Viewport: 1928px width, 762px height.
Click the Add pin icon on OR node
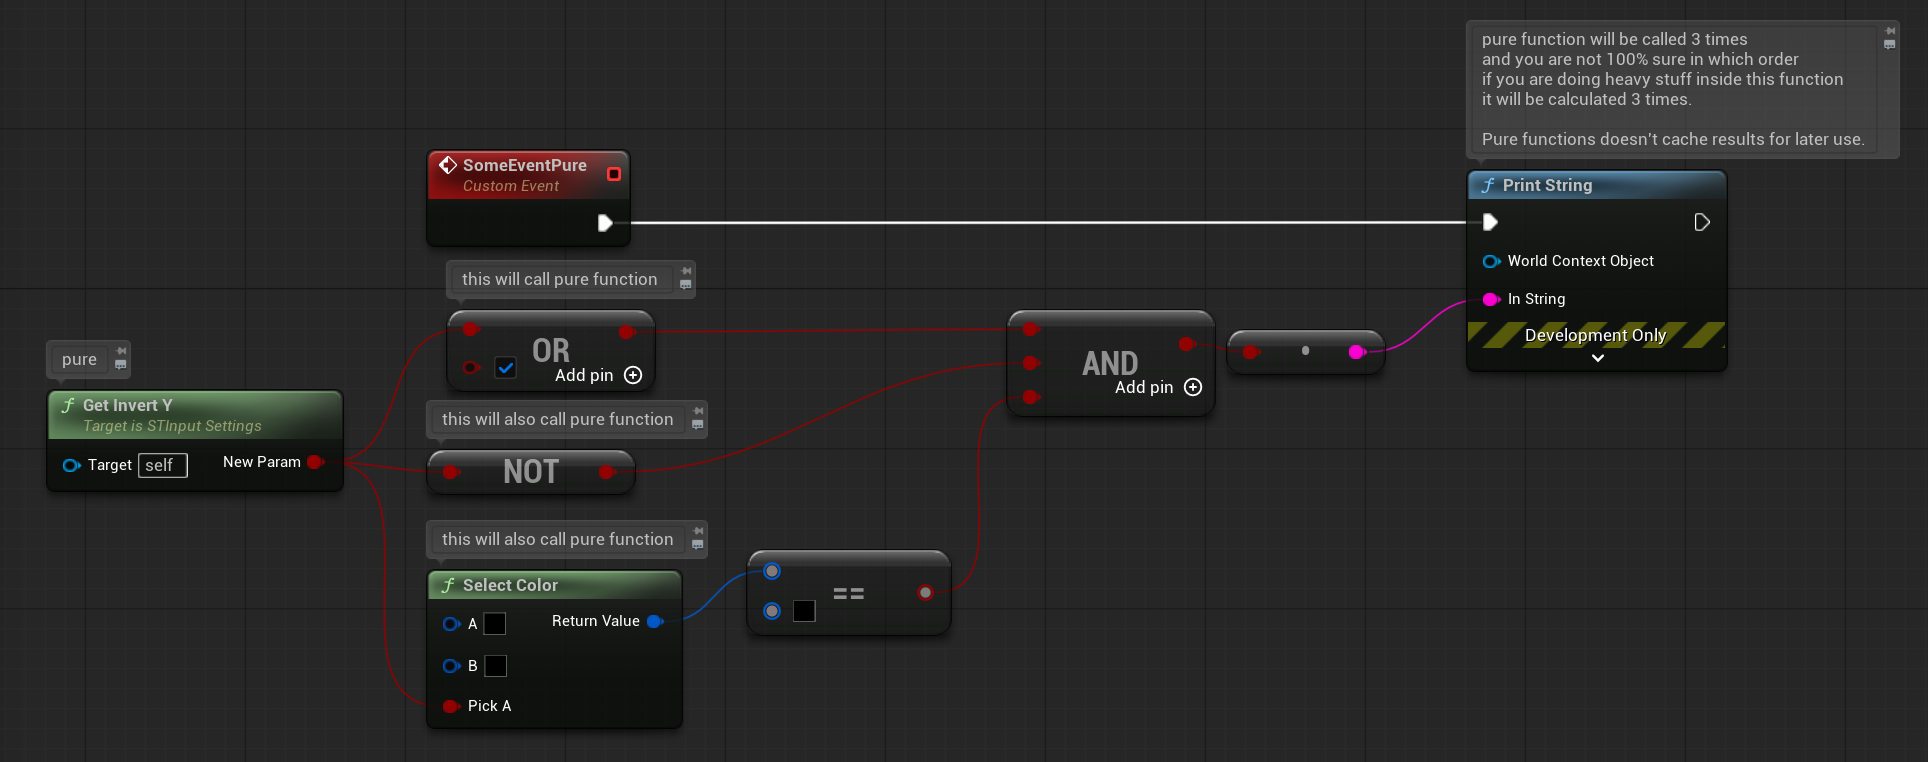point(633,375)
